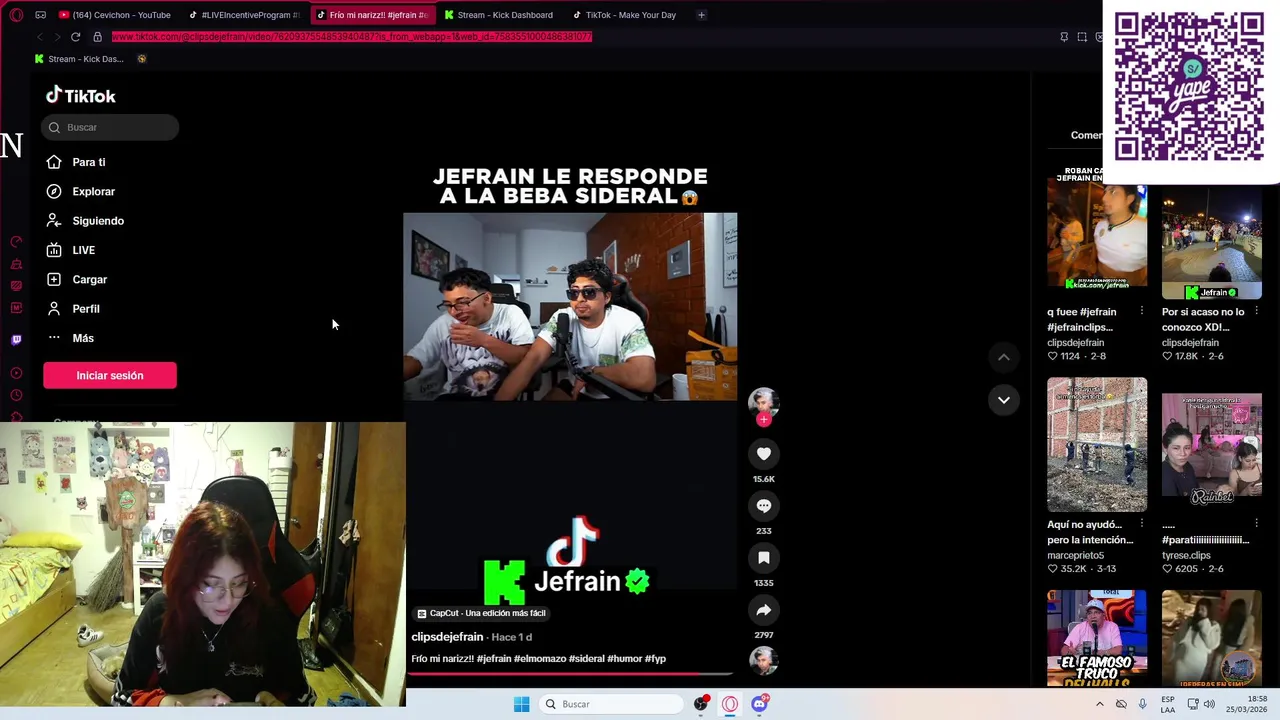Click the highlighted TikTok URL address bar

[352, 37]
